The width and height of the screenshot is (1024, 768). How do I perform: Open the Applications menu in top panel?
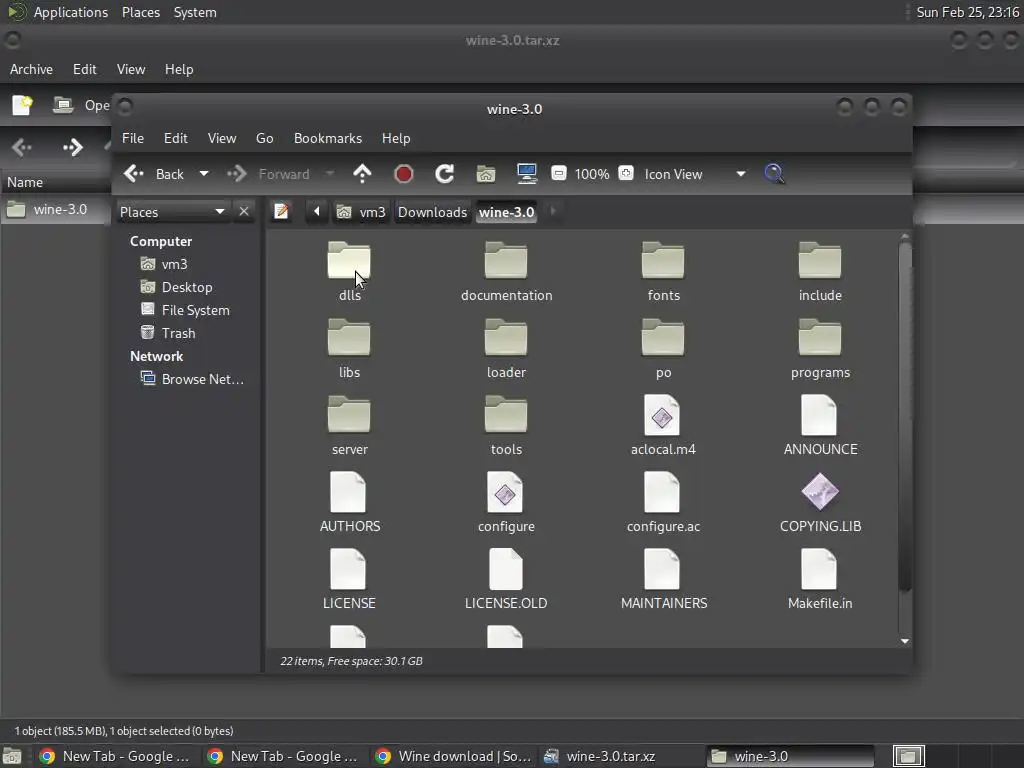(71, 12)
